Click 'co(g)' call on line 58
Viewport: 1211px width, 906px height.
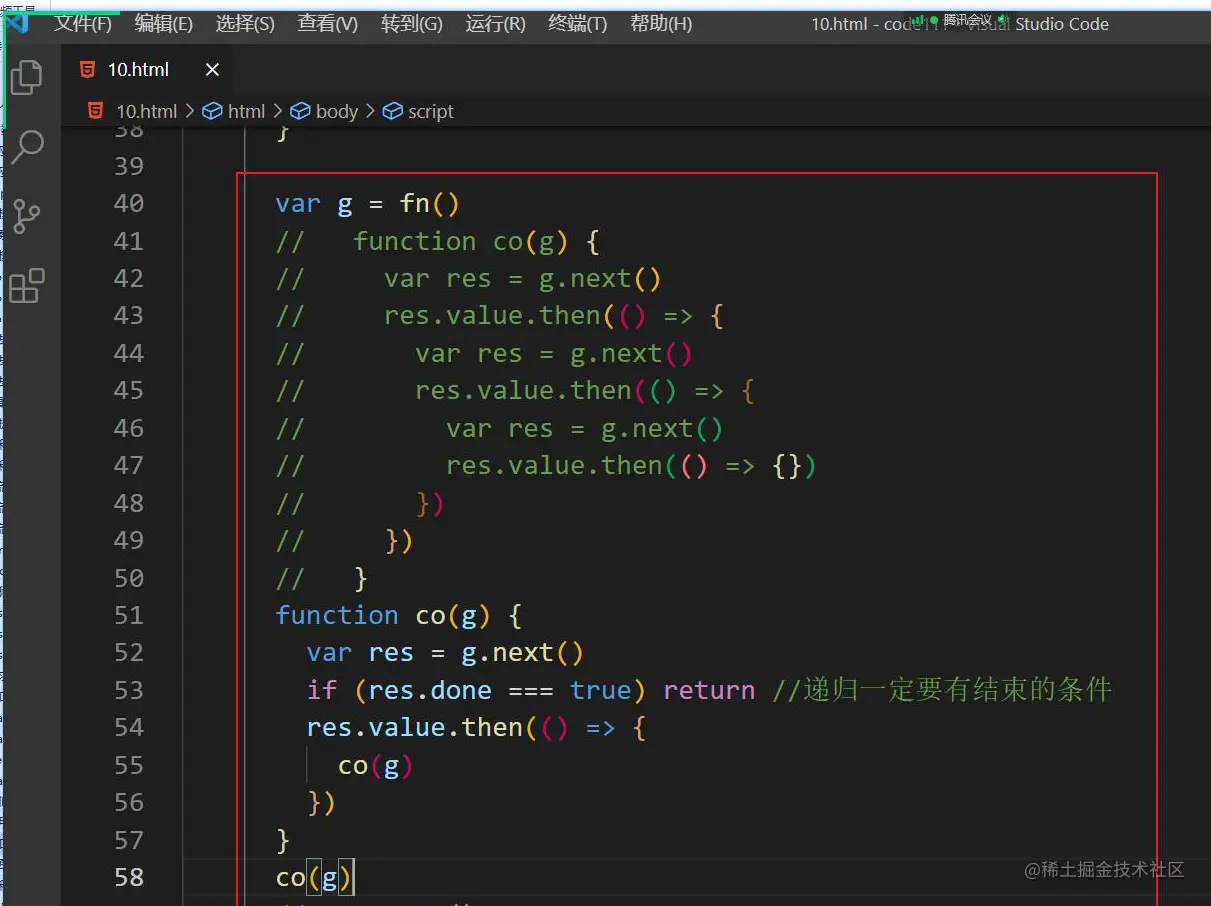point(314,878)
